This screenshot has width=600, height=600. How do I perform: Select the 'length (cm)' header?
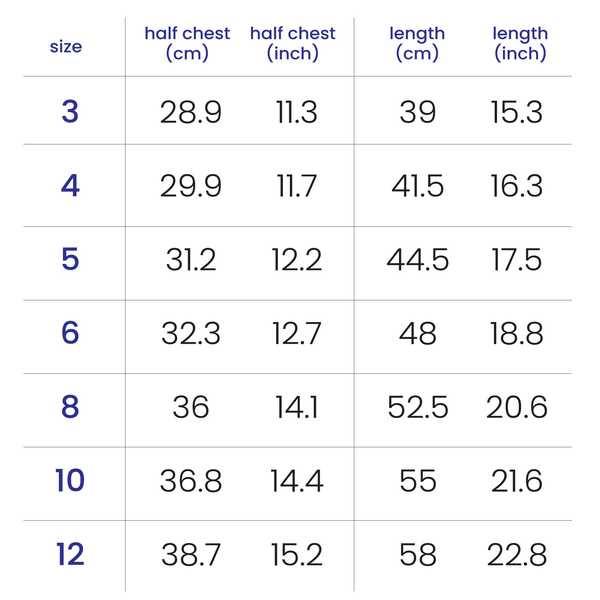[417, 43]
